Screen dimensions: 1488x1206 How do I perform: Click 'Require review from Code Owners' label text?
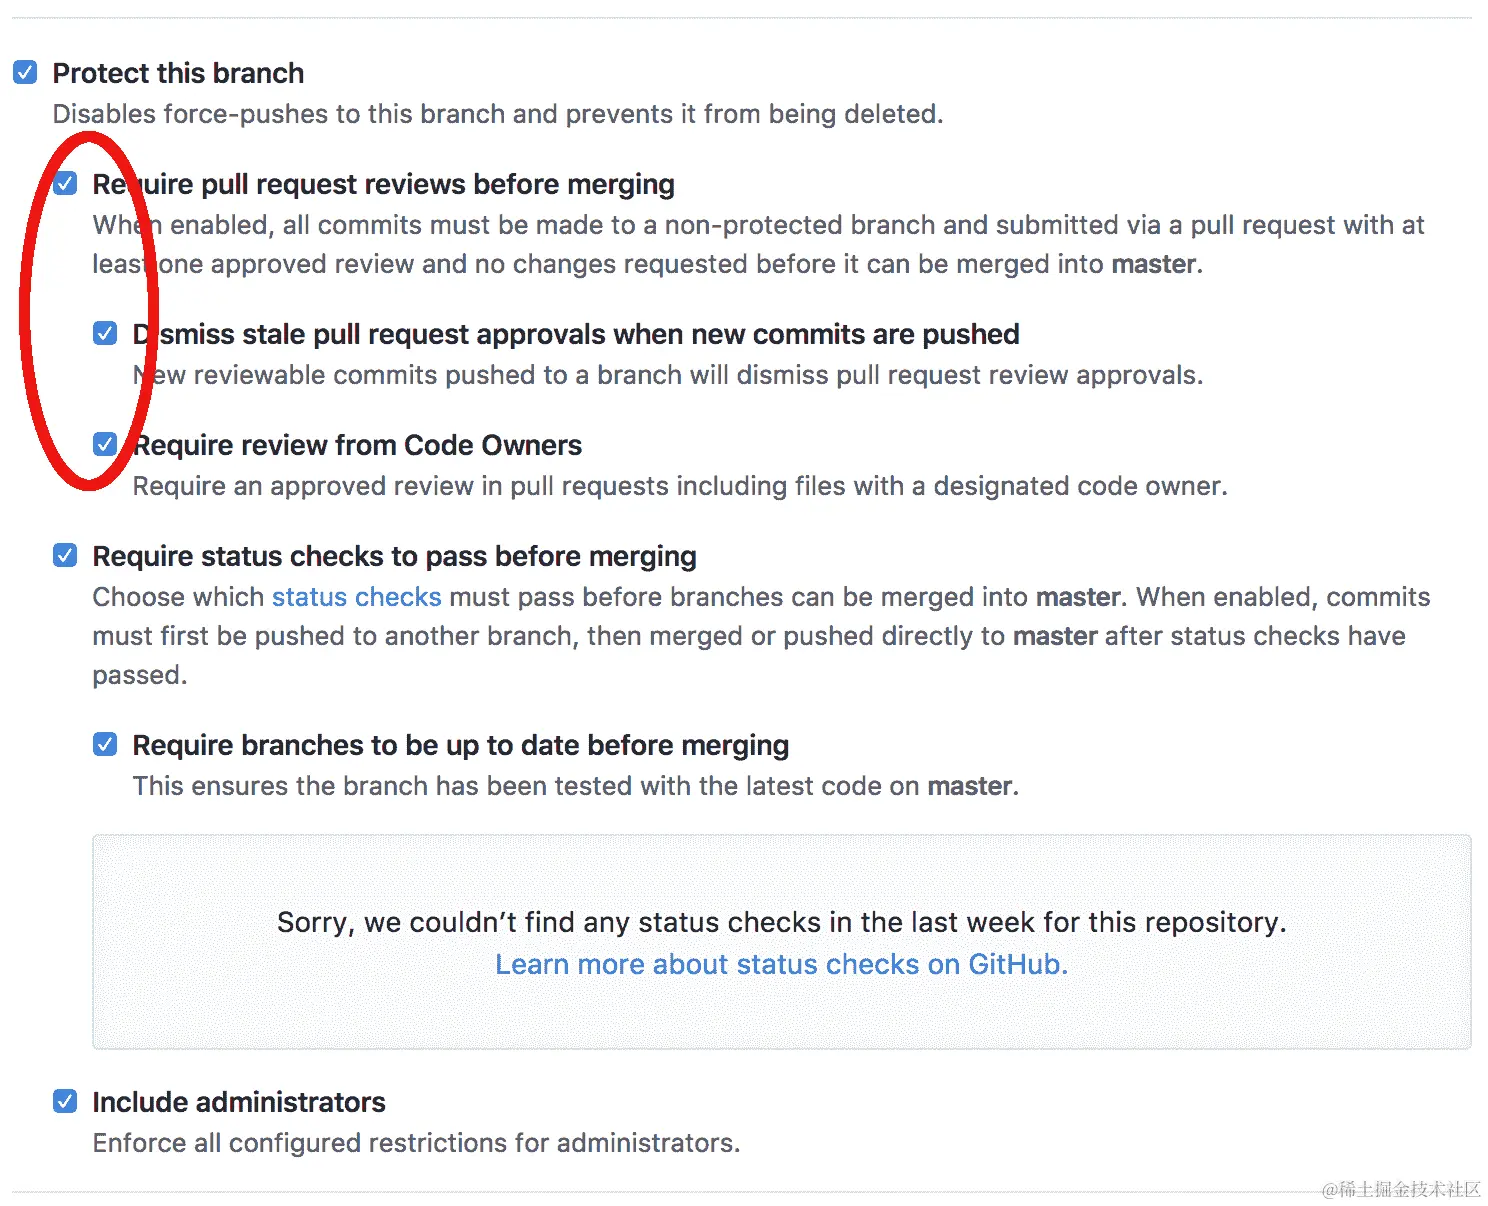click(357, 445)
